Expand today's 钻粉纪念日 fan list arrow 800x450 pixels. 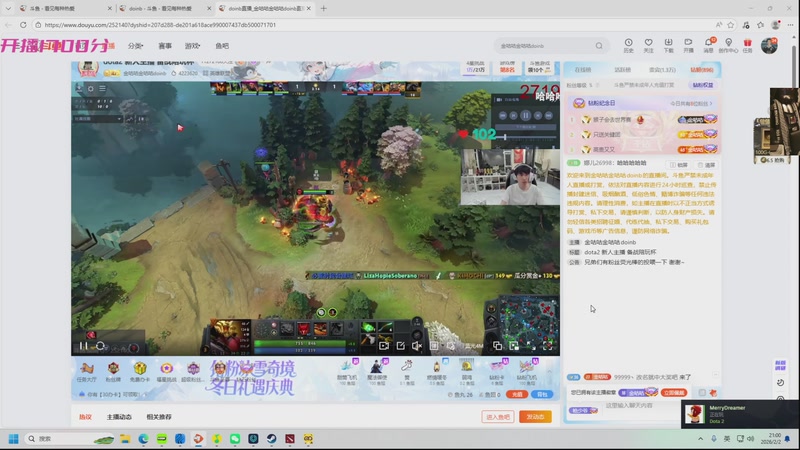pos(711,104)
